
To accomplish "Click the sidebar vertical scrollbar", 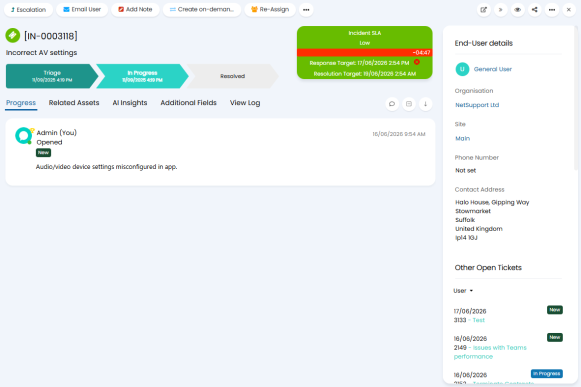I will point(576,98).
